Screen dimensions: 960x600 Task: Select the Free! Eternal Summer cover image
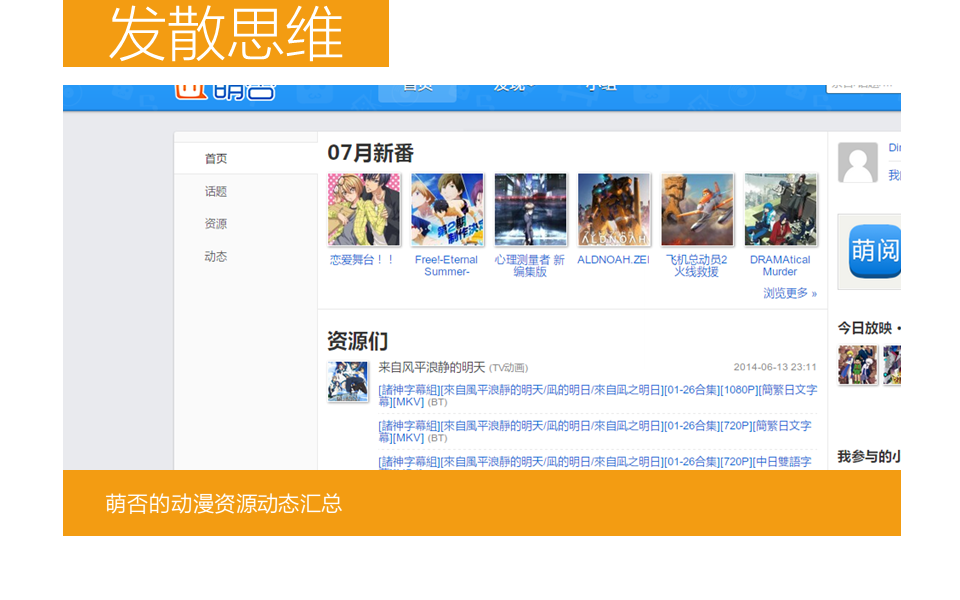(x=447, y=210)
